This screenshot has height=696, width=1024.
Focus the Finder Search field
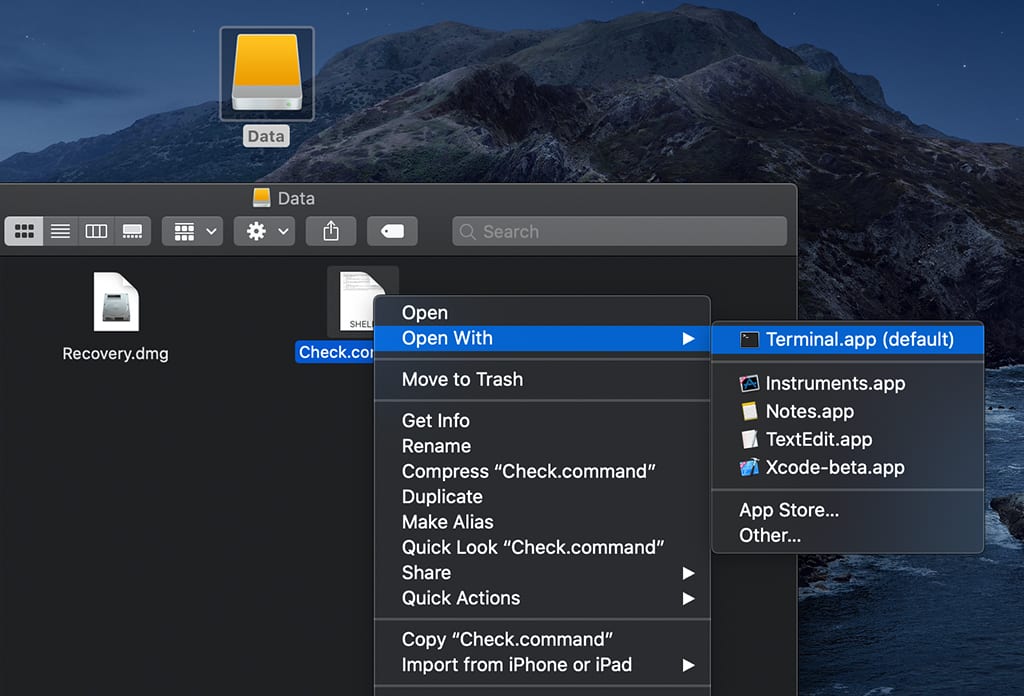(619, 232)
